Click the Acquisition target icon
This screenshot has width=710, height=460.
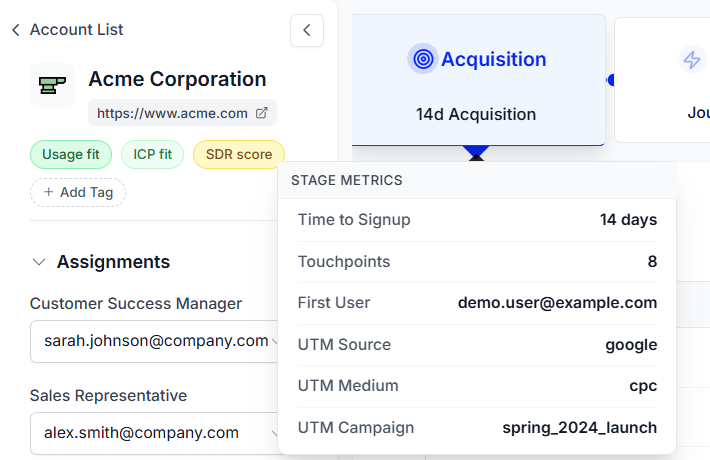(423, 59)
